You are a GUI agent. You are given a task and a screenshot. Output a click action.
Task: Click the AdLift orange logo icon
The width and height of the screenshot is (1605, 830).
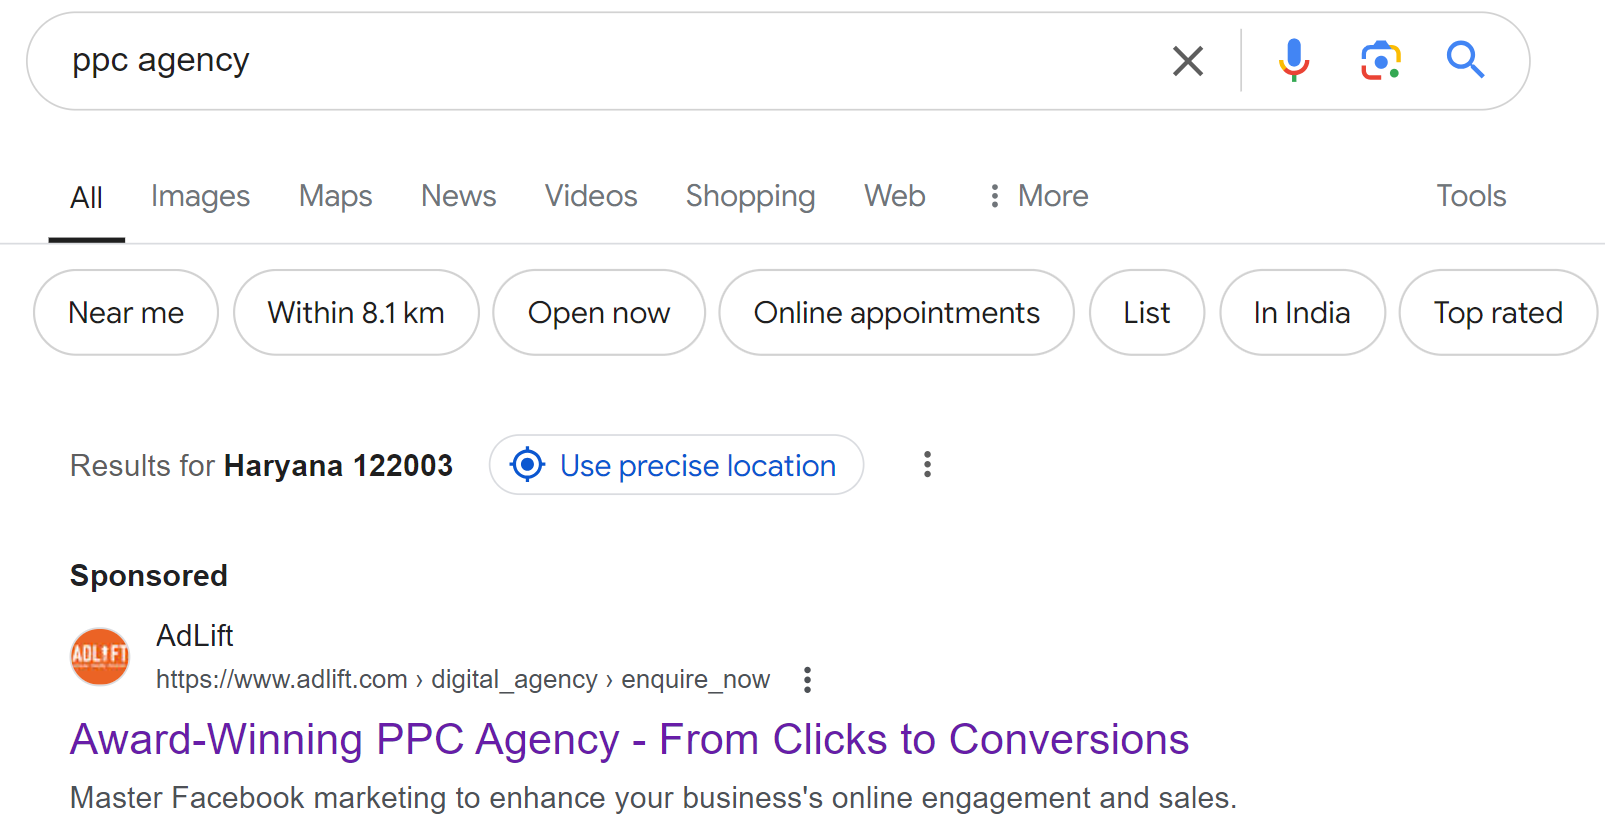[x=100, y=656]
